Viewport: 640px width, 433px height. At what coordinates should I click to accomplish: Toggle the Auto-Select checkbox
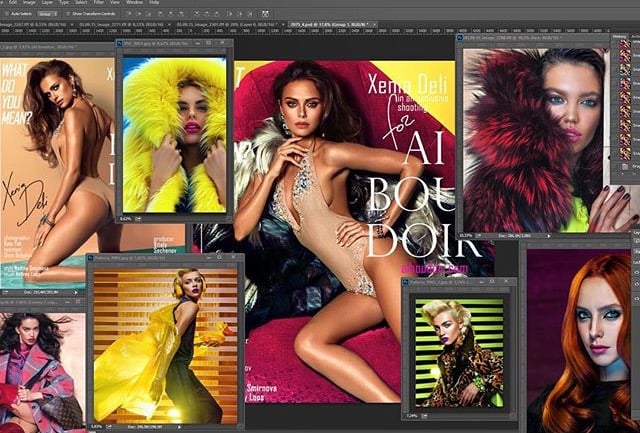[7, 14]
